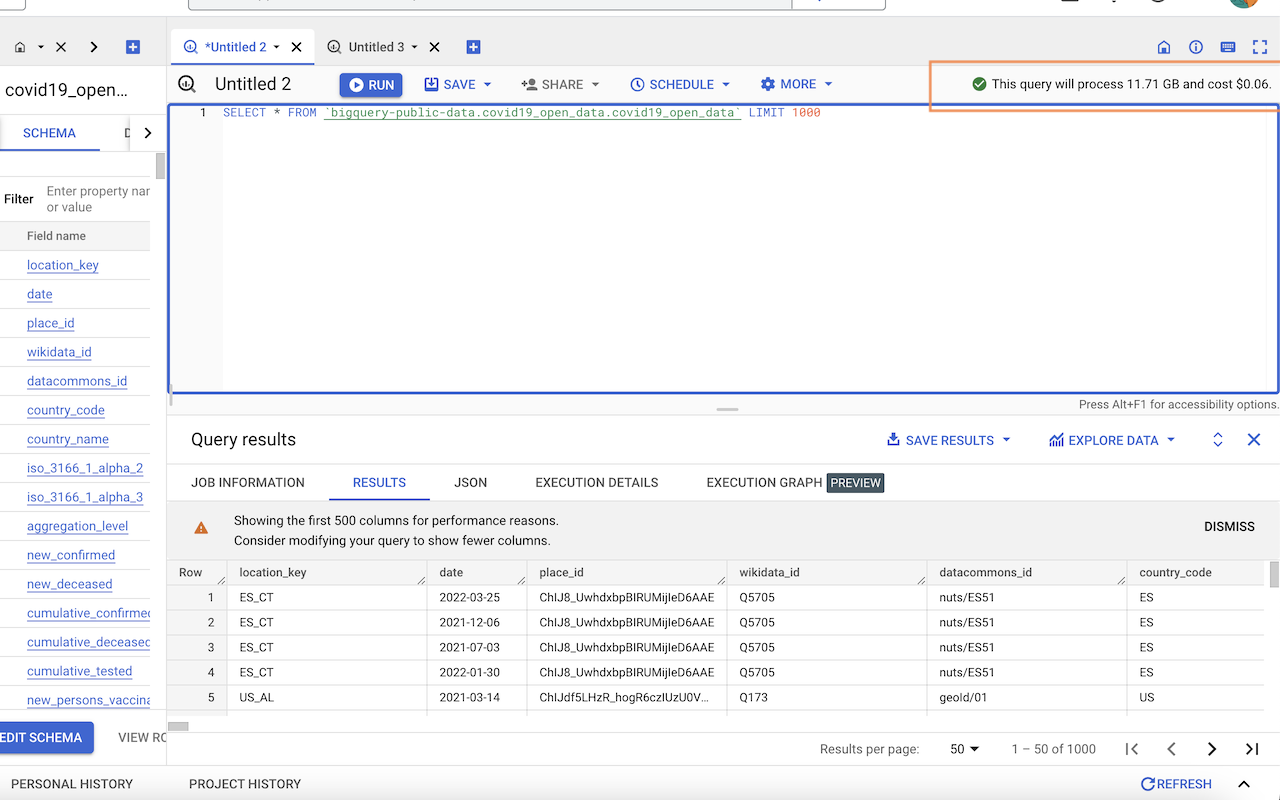Go to first page of results
Viewport: 1280px width, 800px height.
tap(1132, 749)
